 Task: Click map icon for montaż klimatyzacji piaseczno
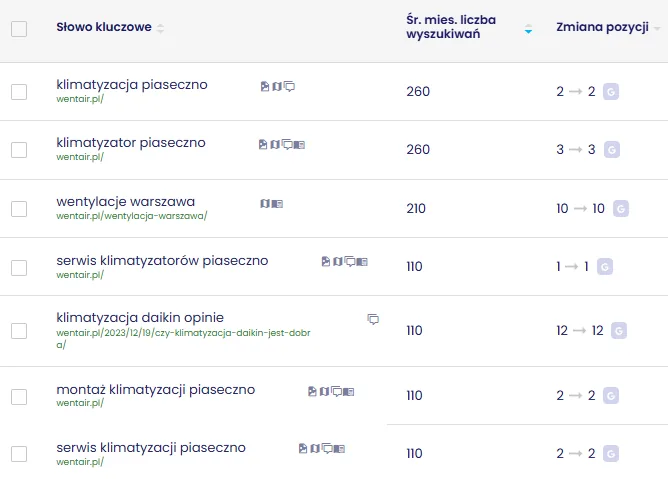click(x=324, y=391)
